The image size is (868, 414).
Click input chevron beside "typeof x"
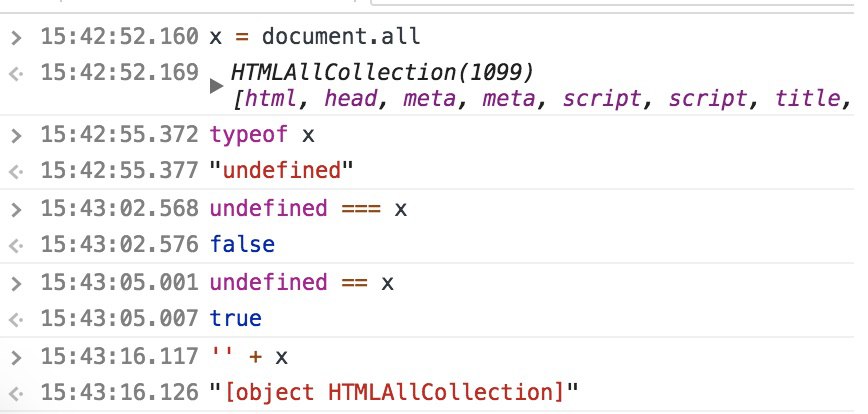(x=15, y=134)
